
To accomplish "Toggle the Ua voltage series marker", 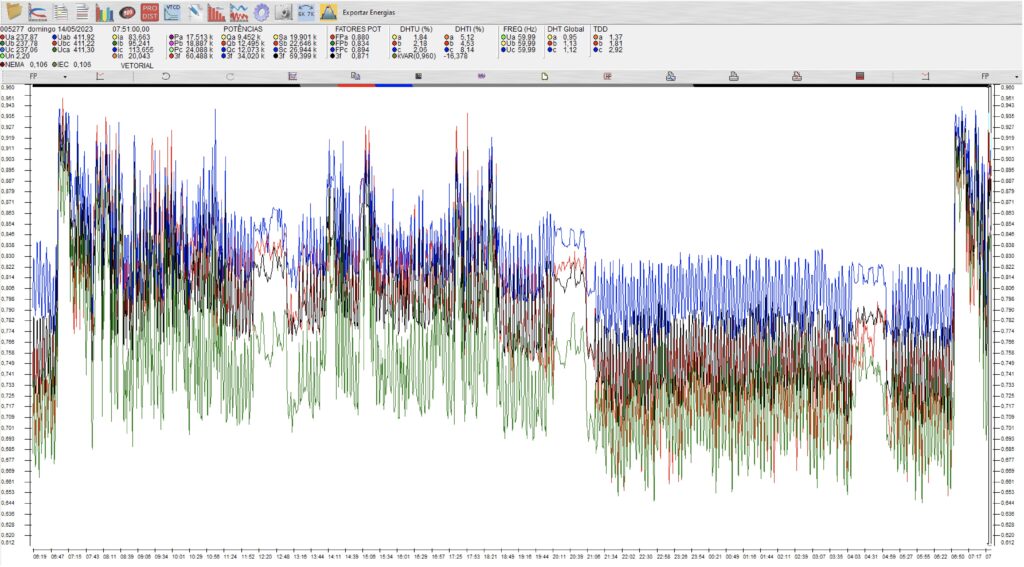I will (3, 37).
